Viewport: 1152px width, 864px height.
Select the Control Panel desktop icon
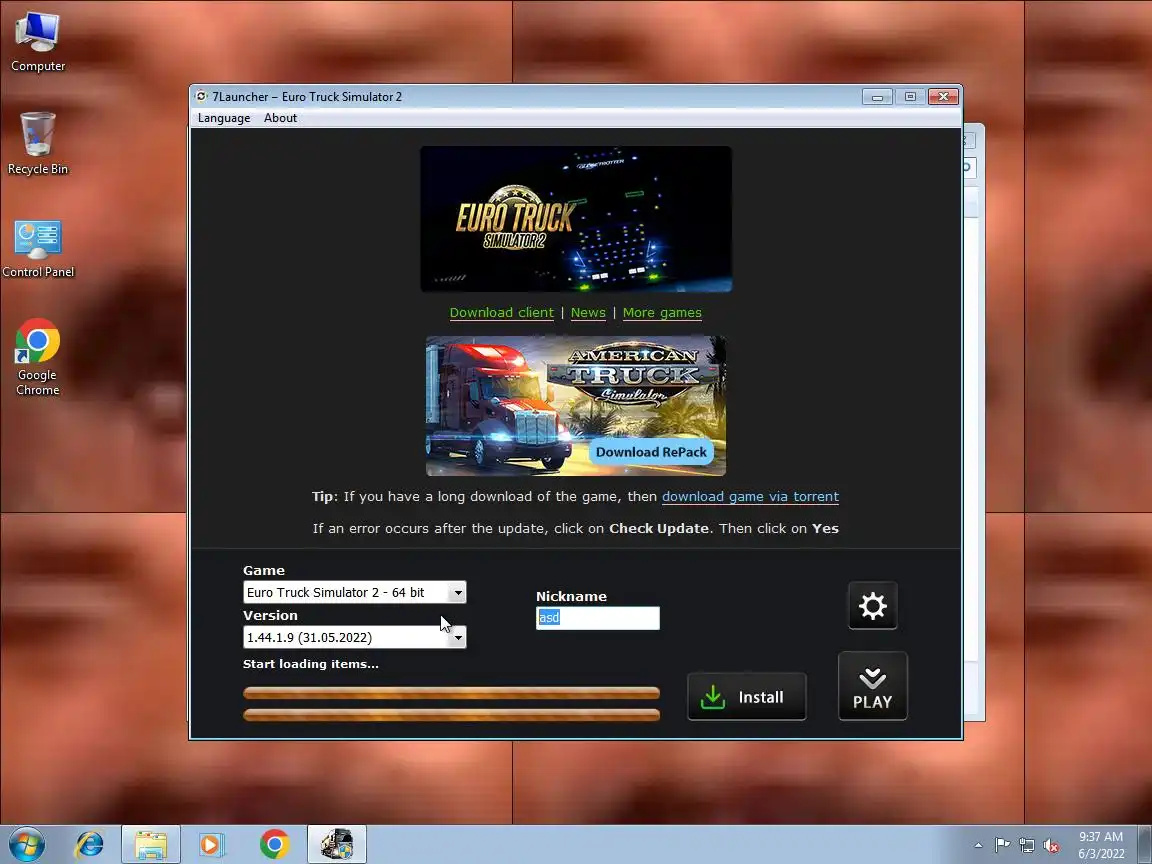click(x=37, y=248)
